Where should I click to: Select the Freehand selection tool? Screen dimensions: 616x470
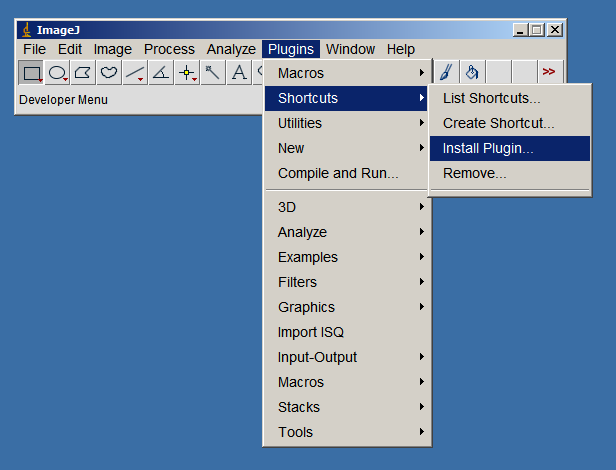109,73
